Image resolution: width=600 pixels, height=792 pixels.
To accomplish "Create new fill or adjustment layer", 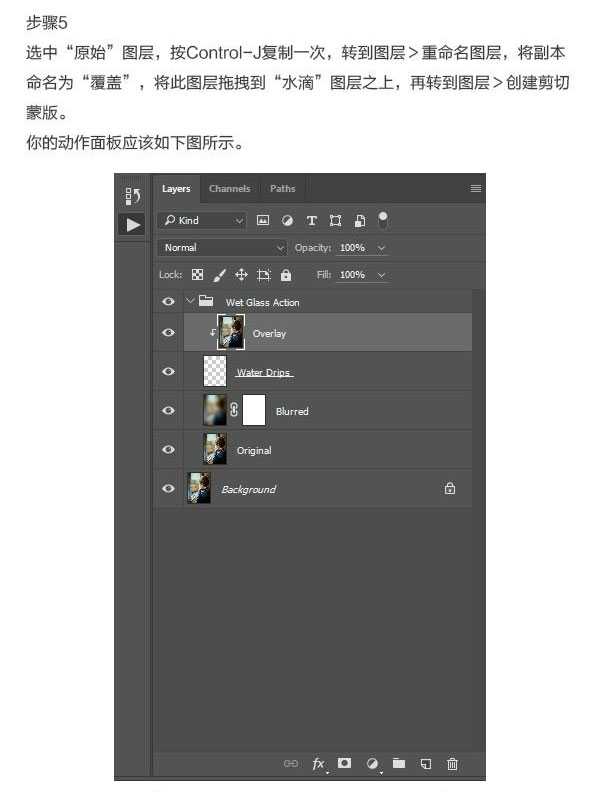I will pyautogui.click(x=373, y=764).
